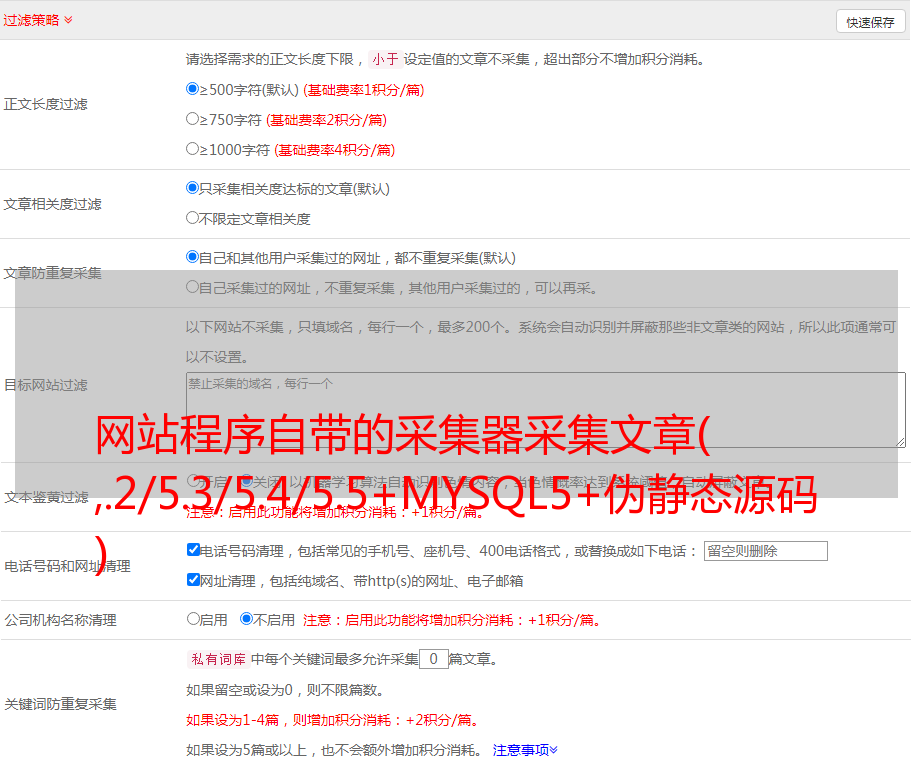Click the 公司机构名称清理 row label

[x=60, y=620]
